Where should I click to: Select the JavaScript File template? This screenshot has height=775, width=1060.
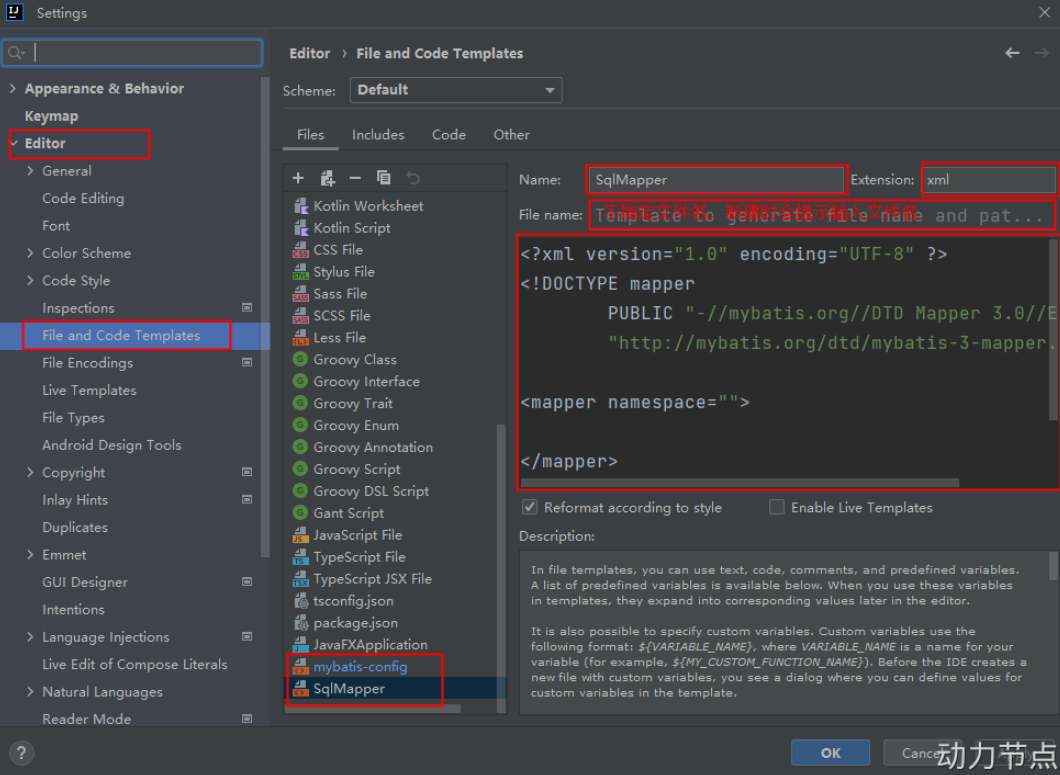tap(357, 535)
